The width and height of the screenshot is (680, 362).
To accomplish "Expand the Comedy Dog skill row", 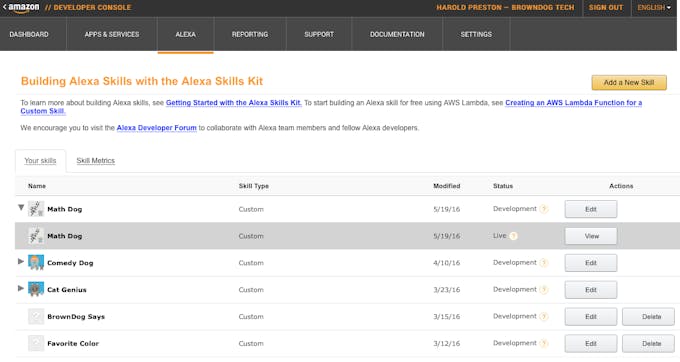I will point(20,261).
